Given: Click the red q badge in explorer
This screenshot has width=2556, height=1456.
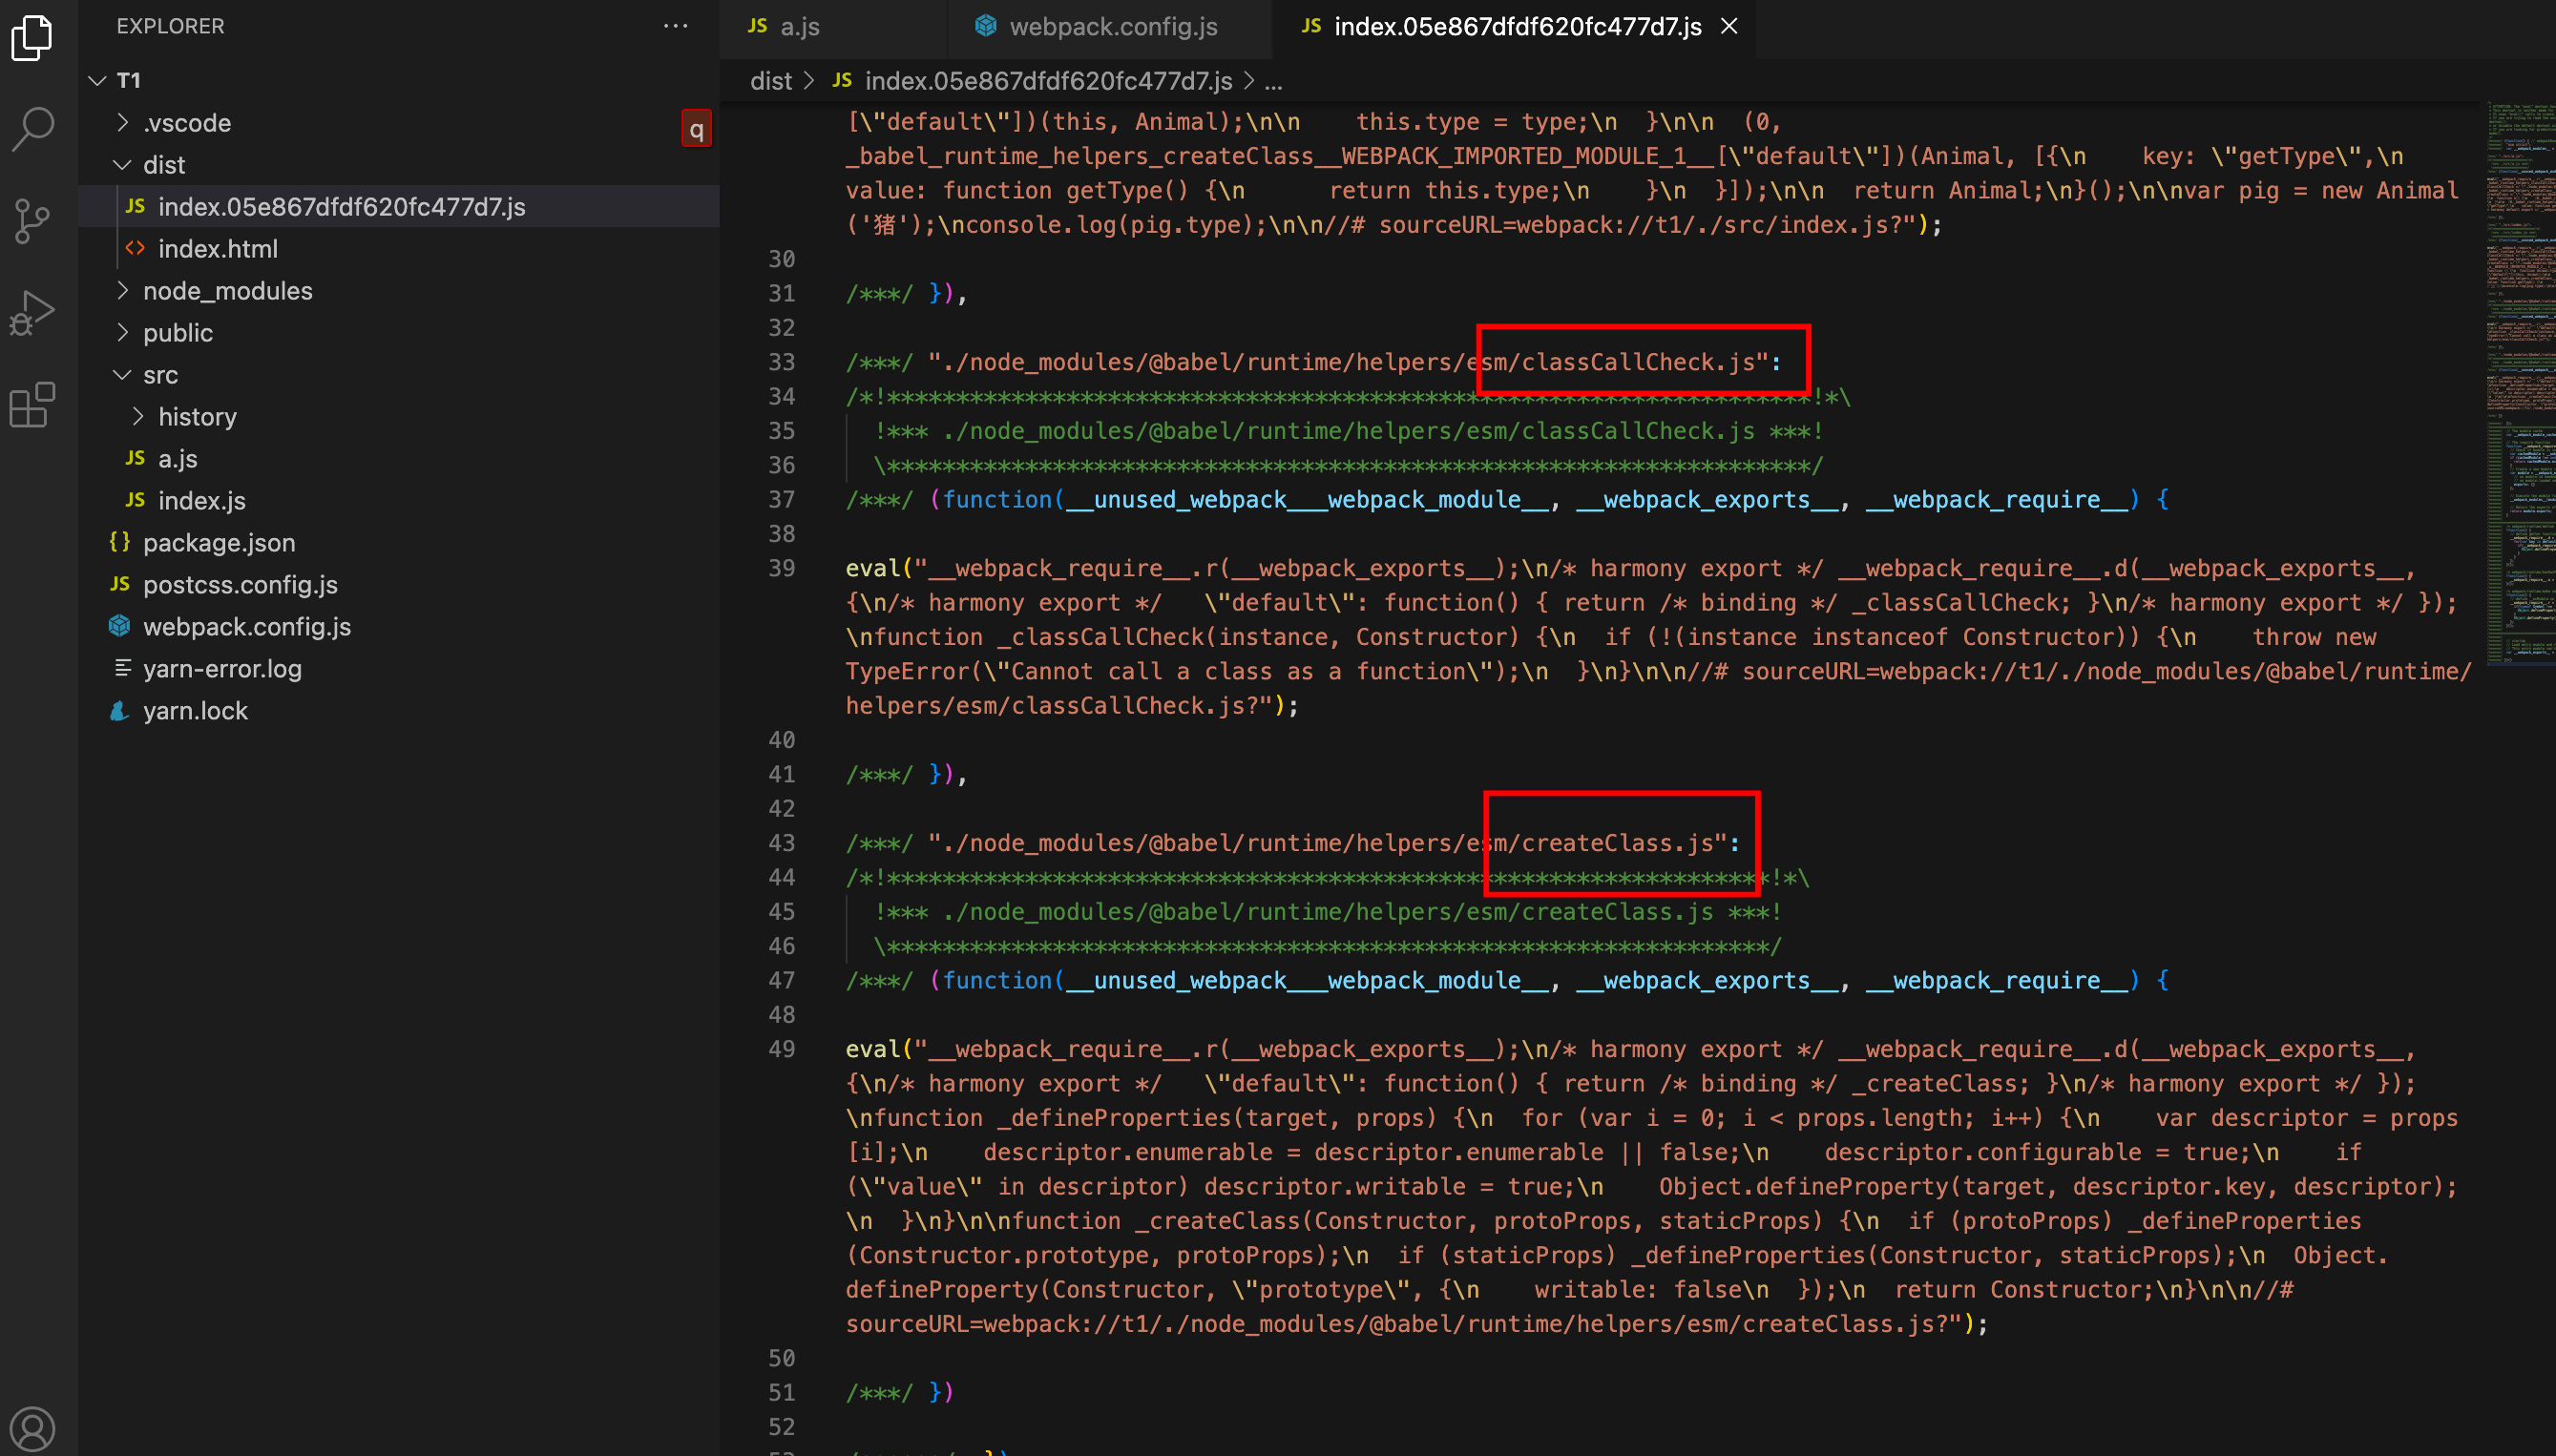Looking at the screenshot, I should click(x=696, y=128).
